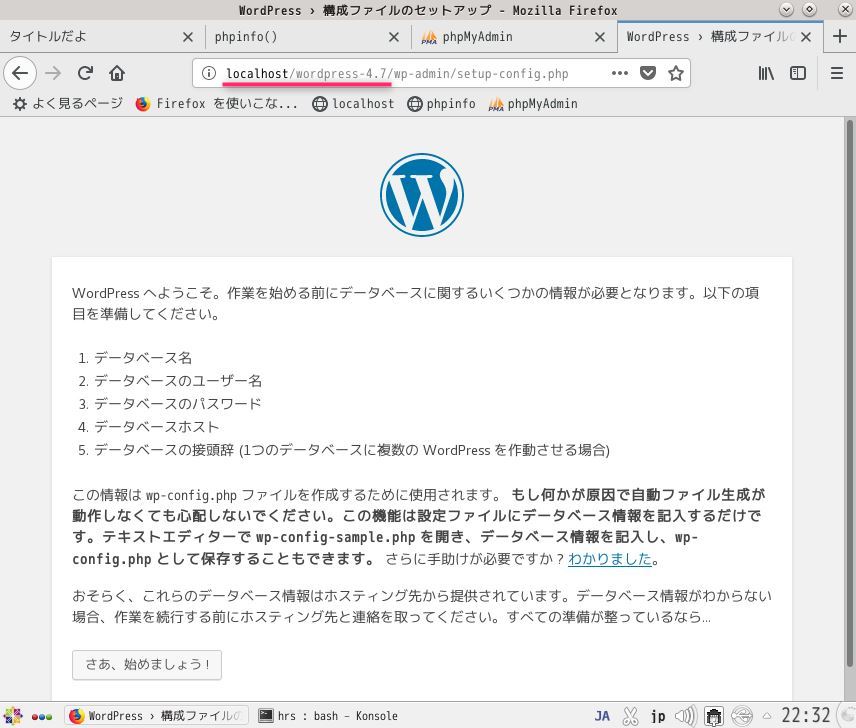Select the WordPress 構成ファイル tab
Image resolution: width=856 pixels, height=728 pixels.
click(720, 37)
